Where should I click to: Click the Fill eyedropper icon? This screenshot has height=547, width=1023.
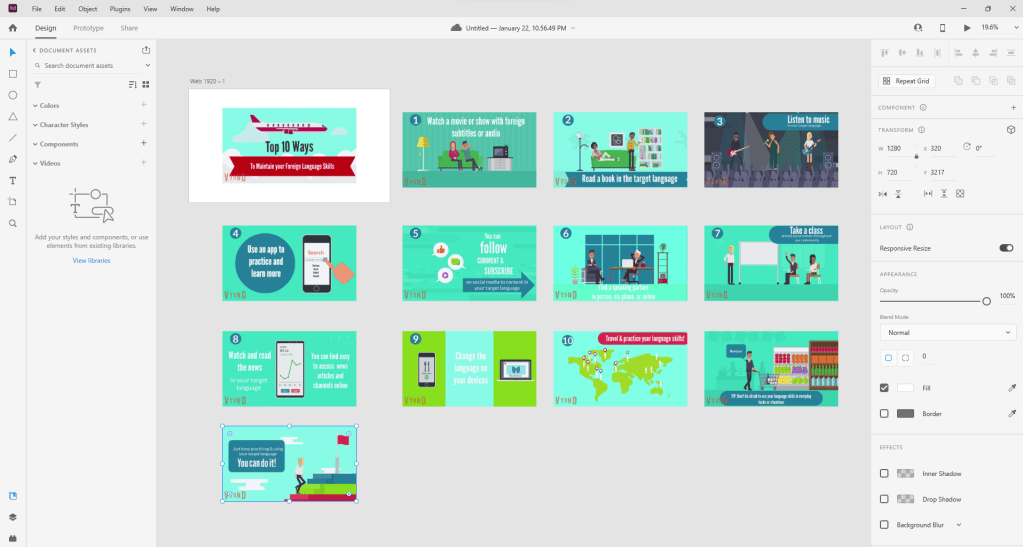pos(1010,387)
